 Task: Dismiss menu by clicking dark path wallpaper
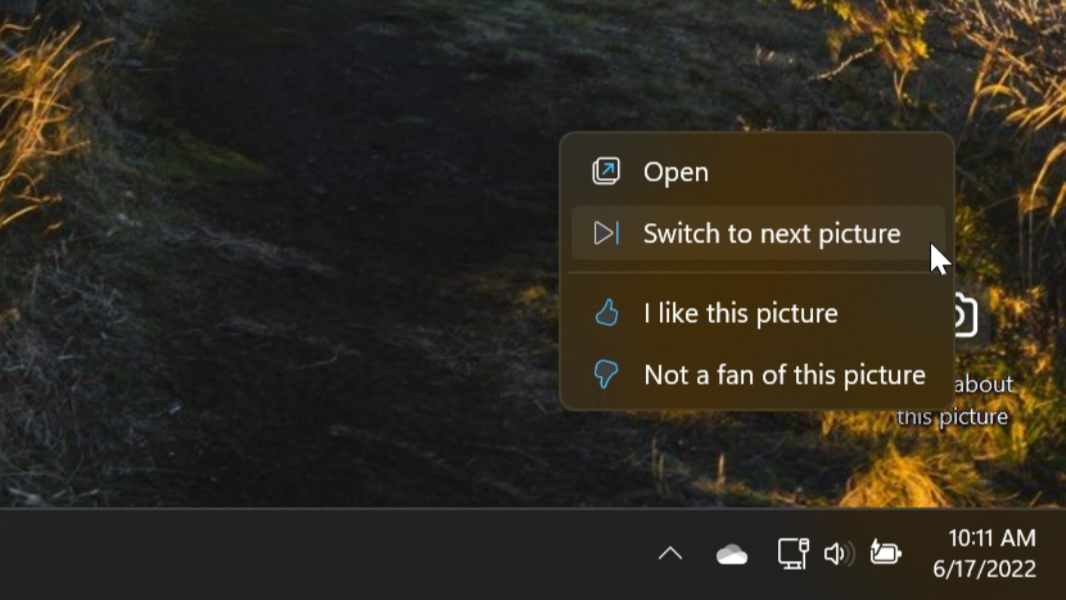tap(300, 300)
